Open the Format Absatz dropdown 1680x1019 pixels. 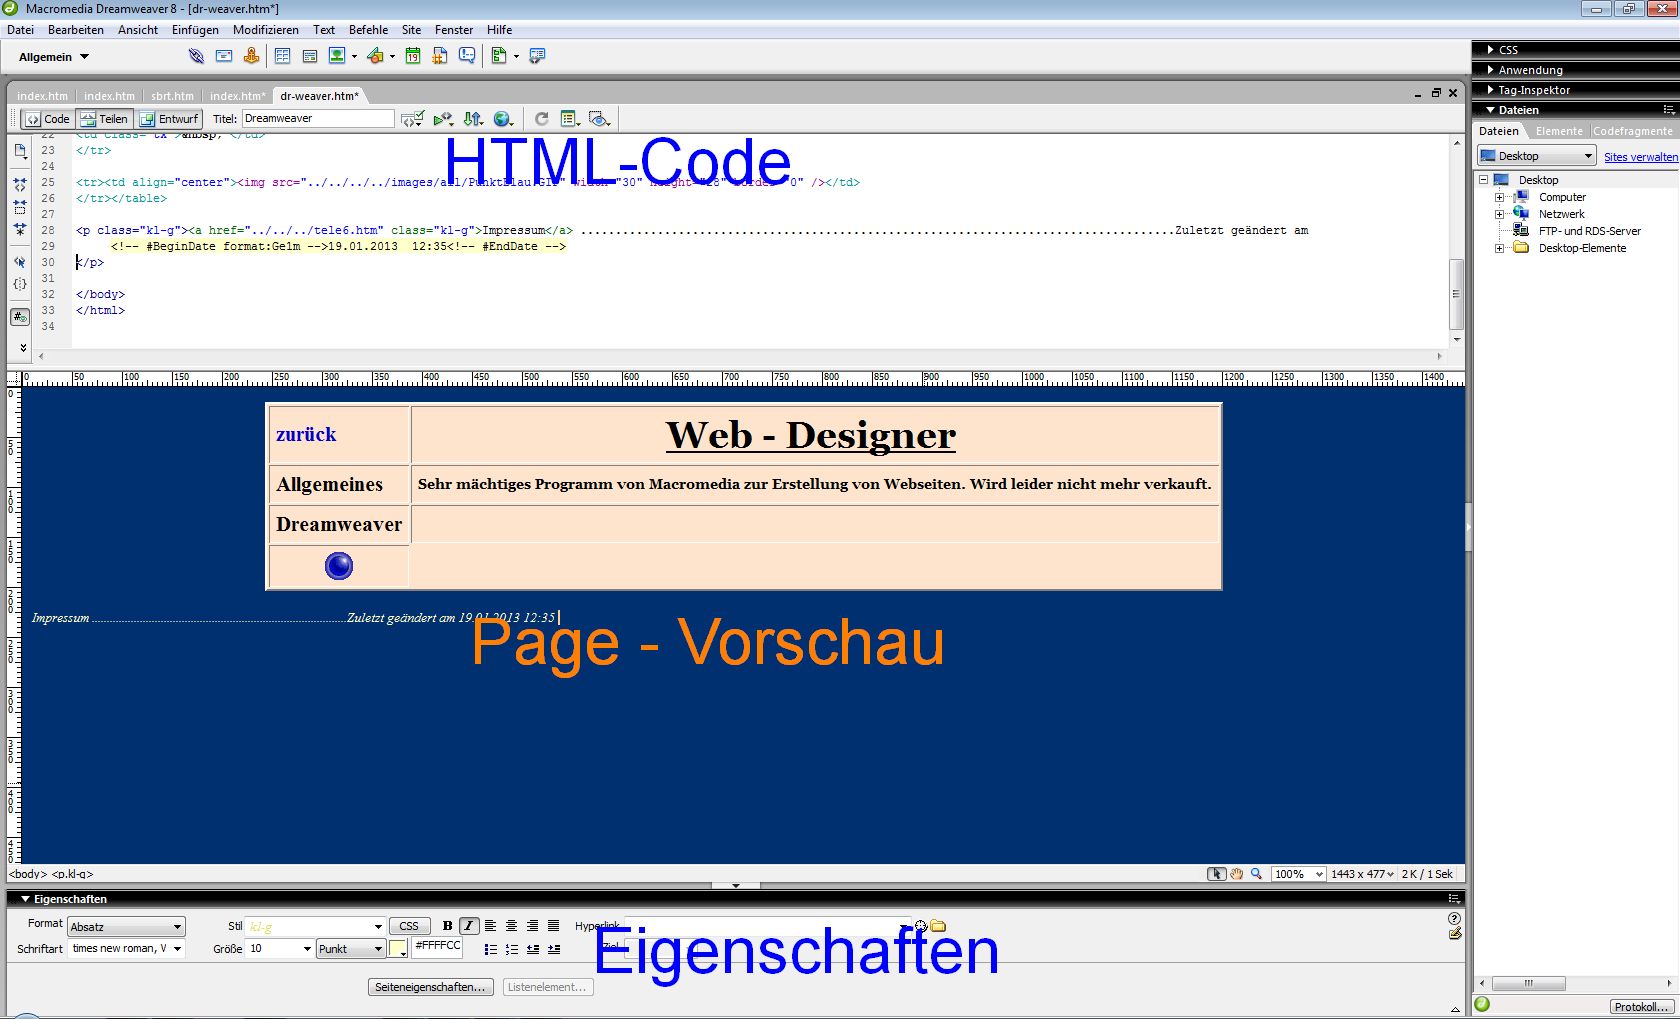click(126, 927)
